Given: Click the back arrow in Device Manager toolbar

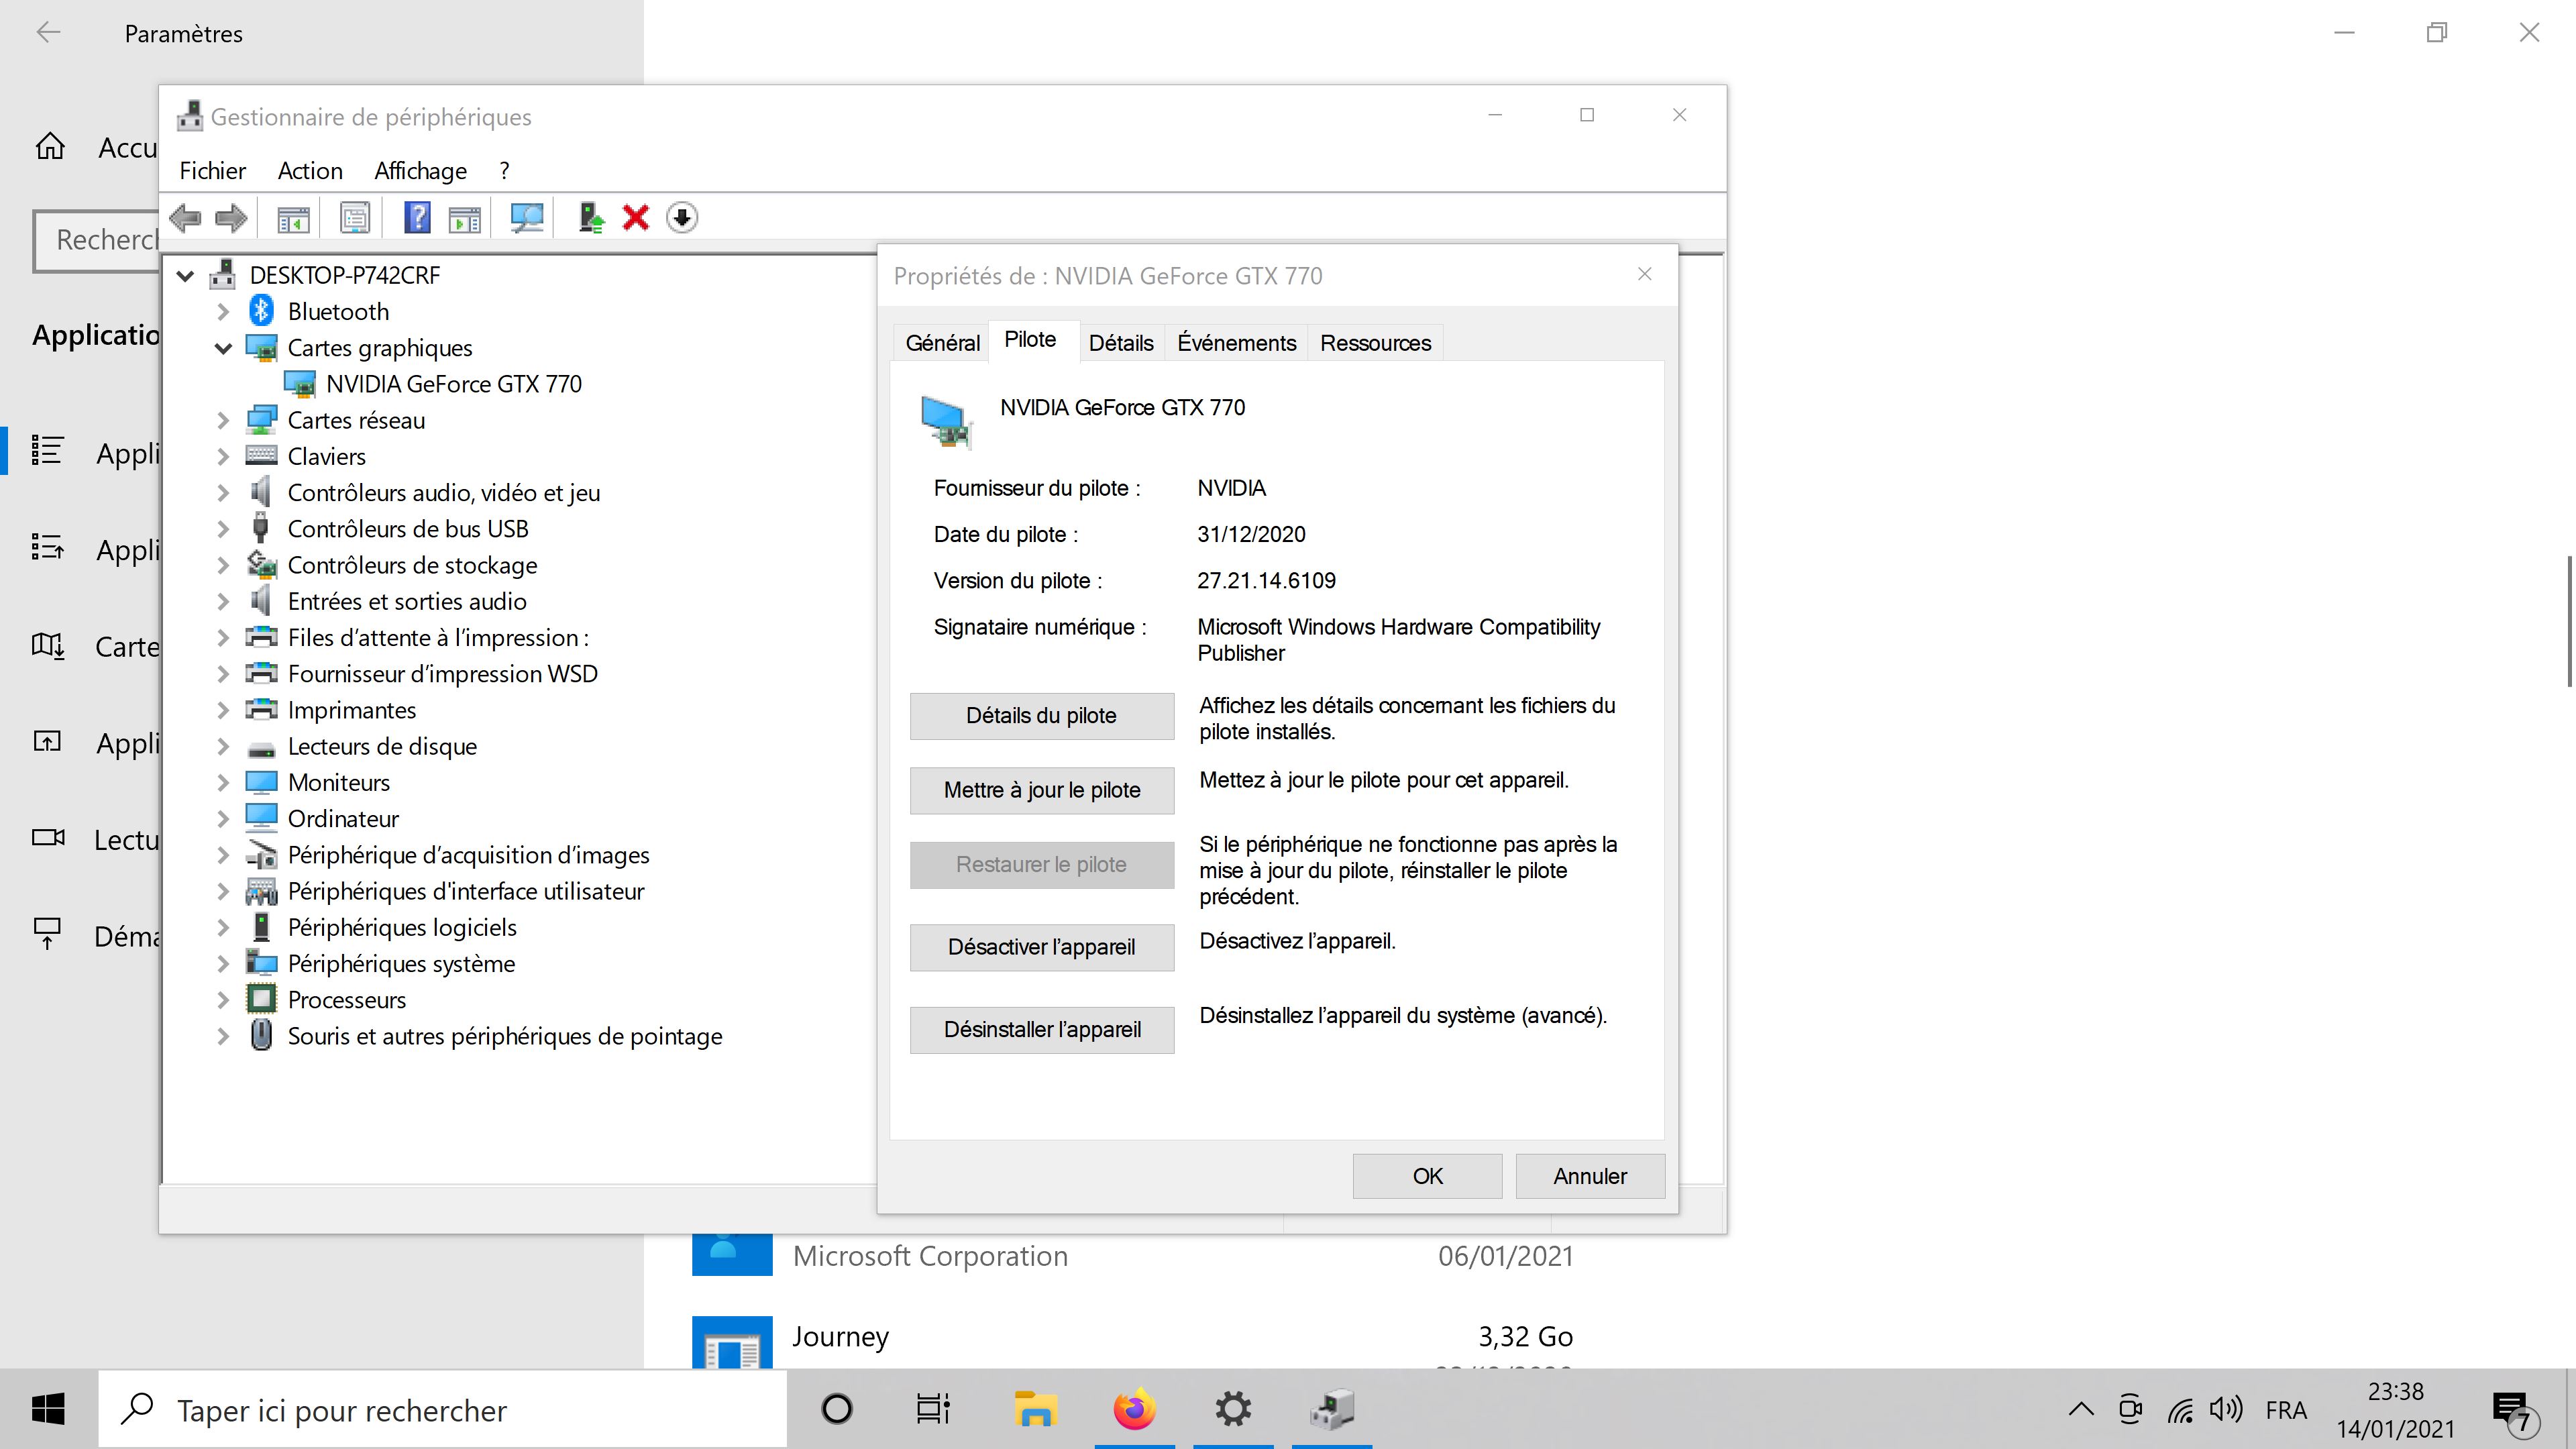Looking at the screenshot, I should click(186, 217).
